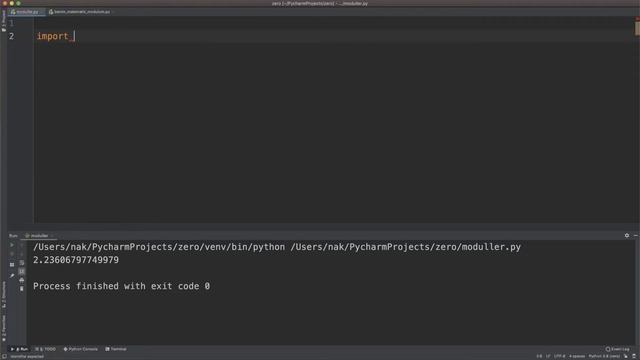Viewport: 640px width, 360px height.
Task: Open the Run tool window button
Action: point(20,349)
